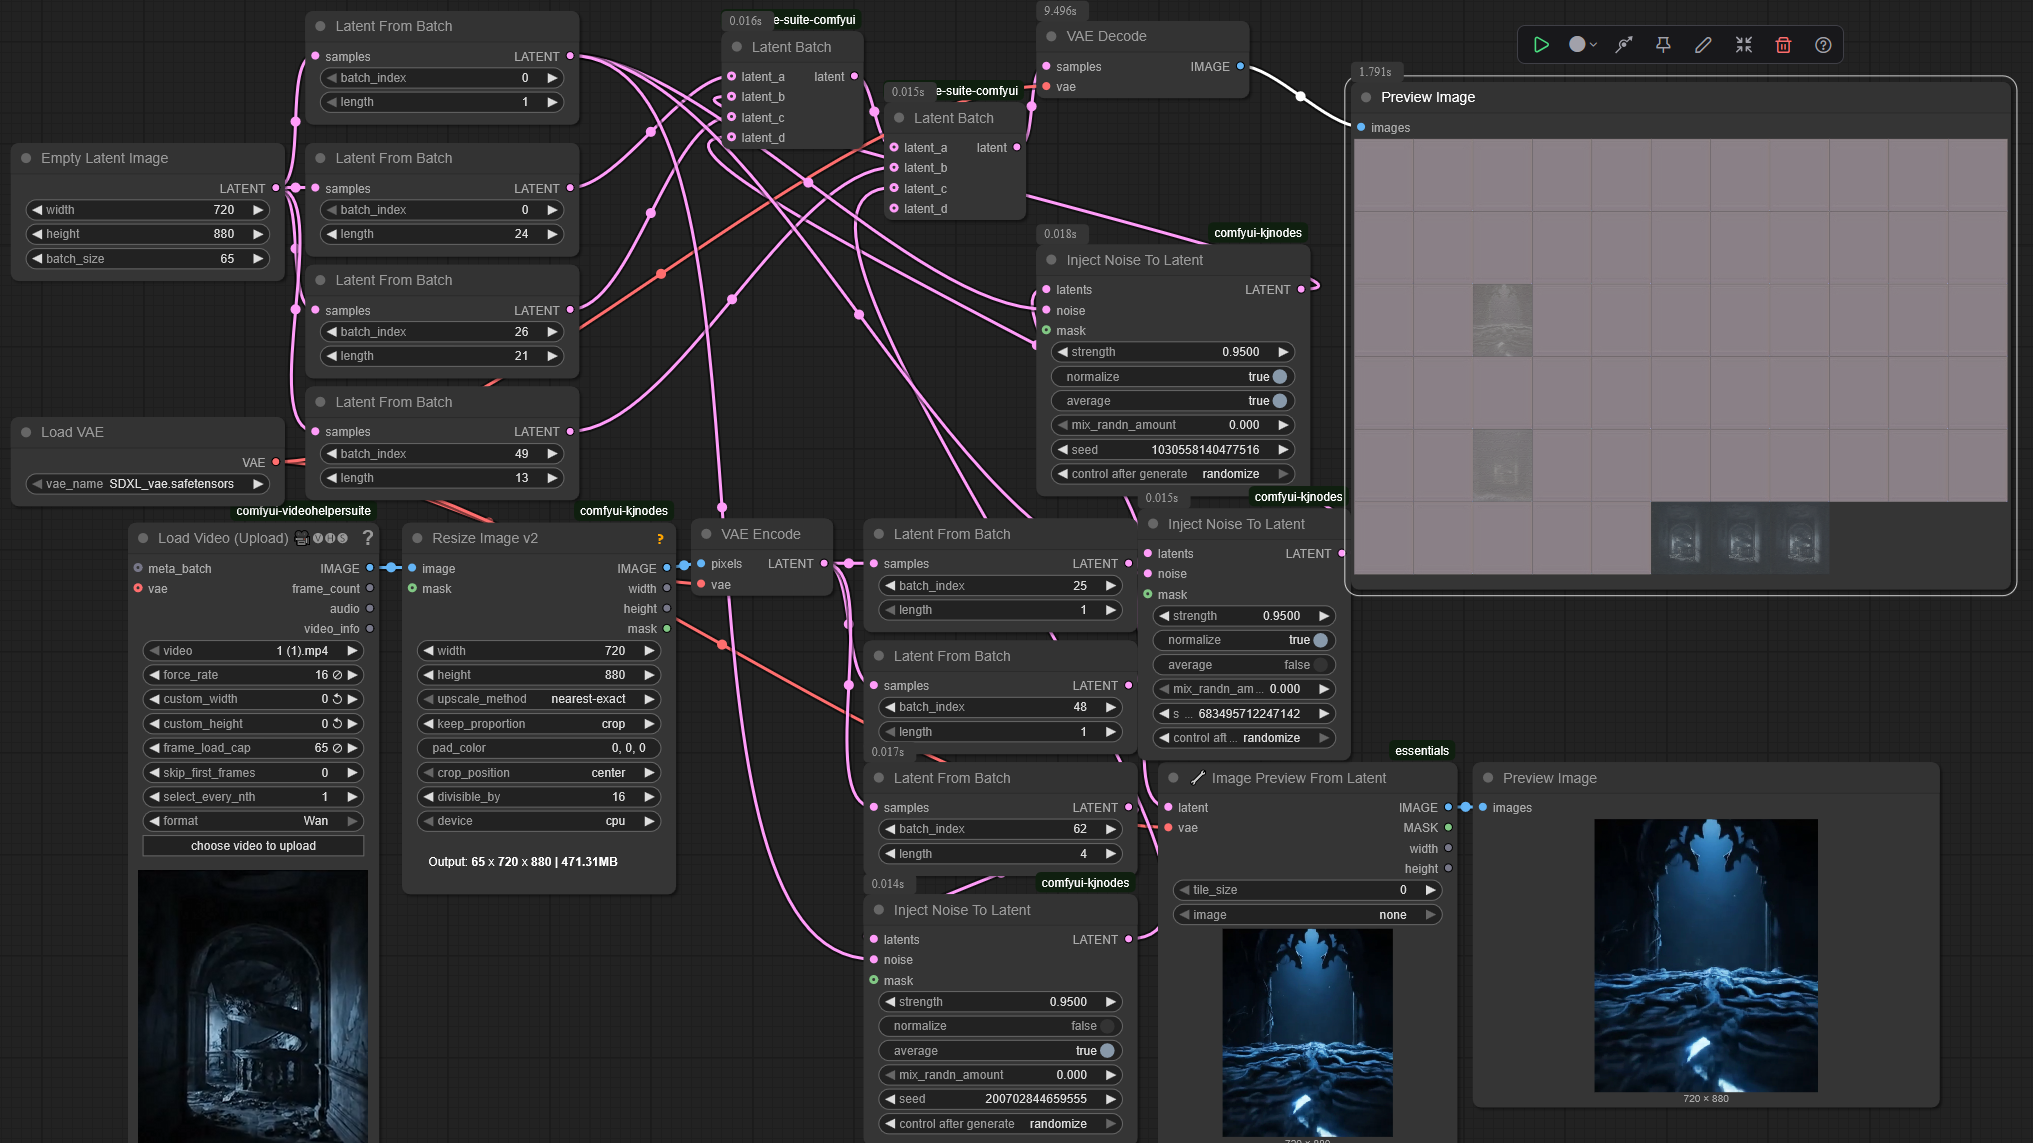Click the bypass node arrow icon
This screenshot has height=1143, width=2033.
[1624, 45]
